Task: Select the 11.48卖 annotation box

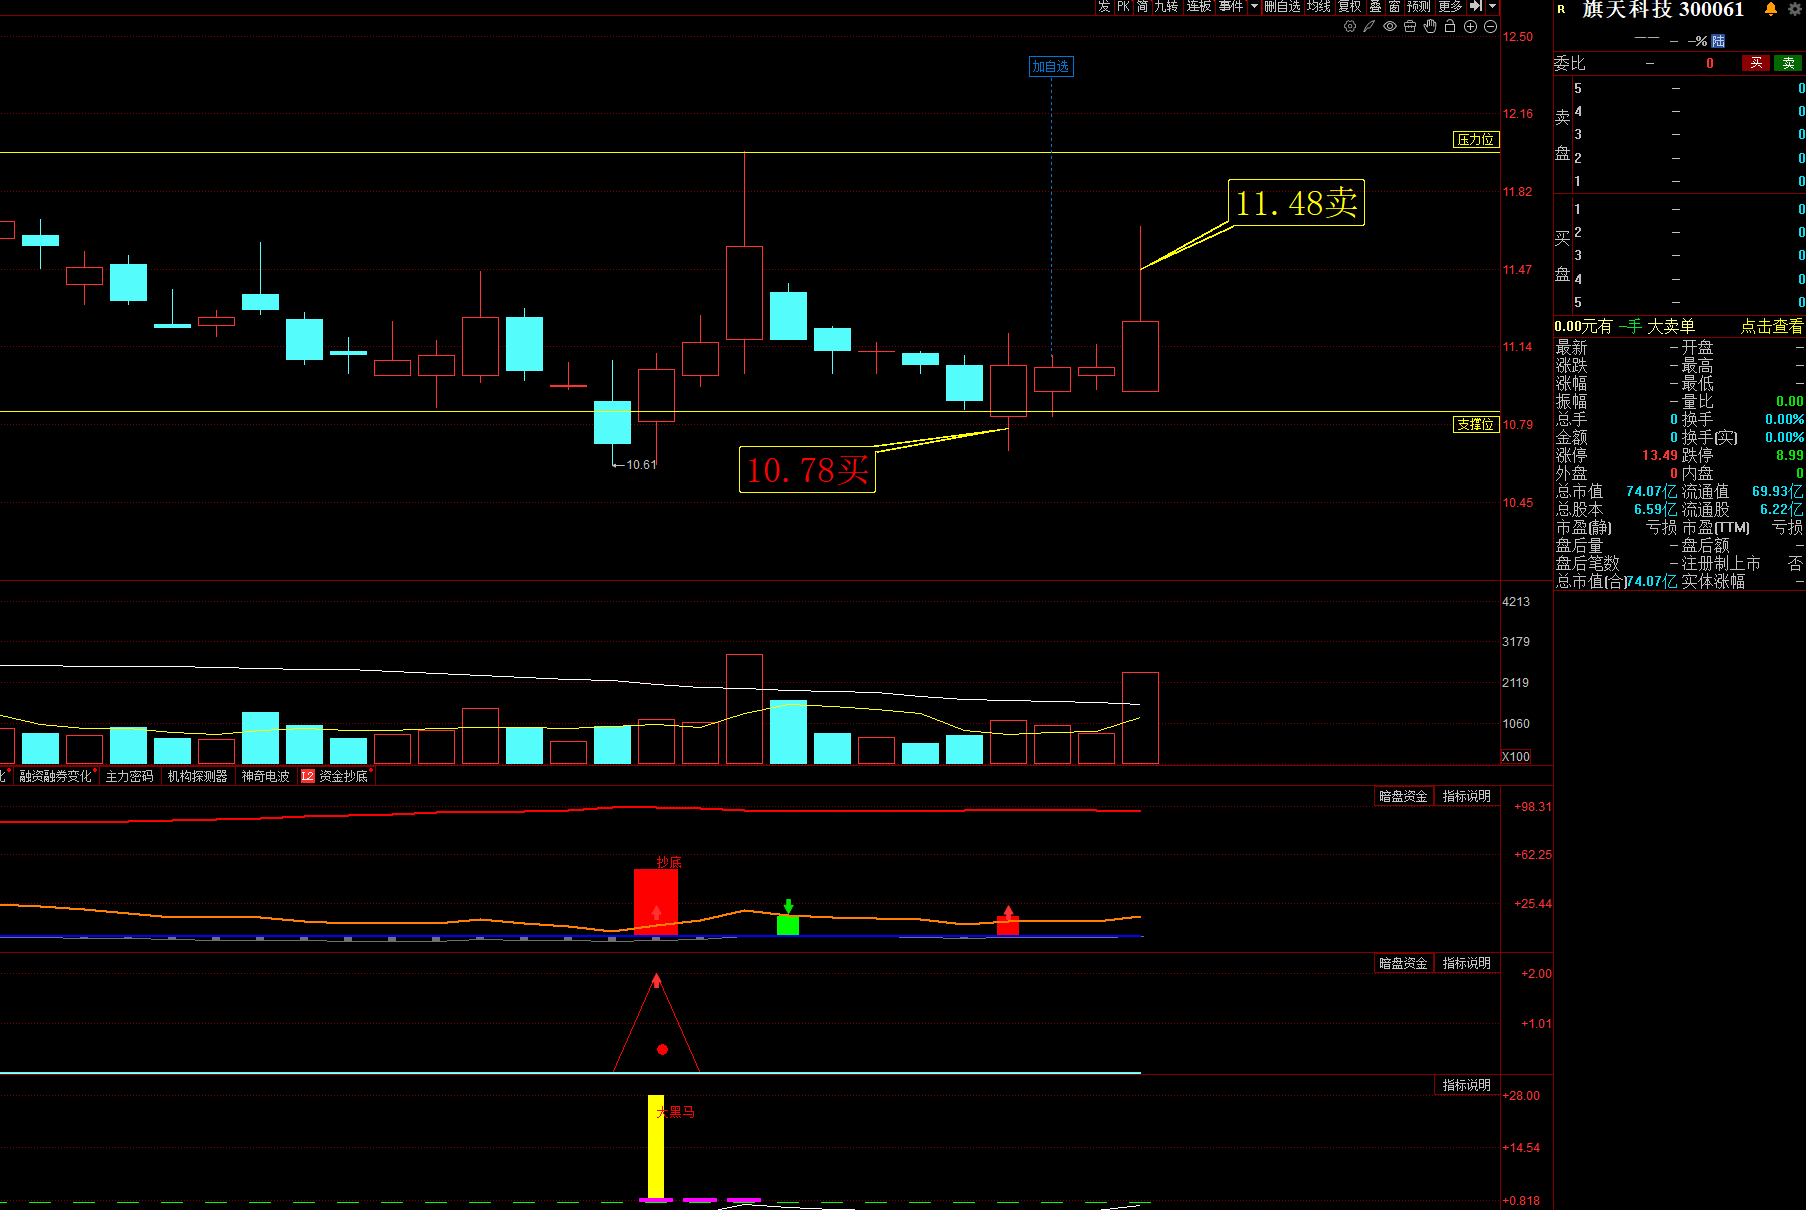Action: (1296, 203)
